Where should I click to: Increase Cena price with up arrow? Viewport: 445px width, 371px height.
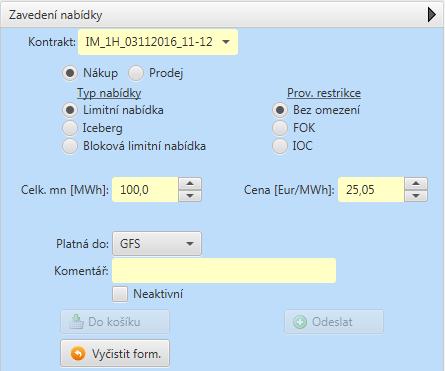(x=416, y=183)
